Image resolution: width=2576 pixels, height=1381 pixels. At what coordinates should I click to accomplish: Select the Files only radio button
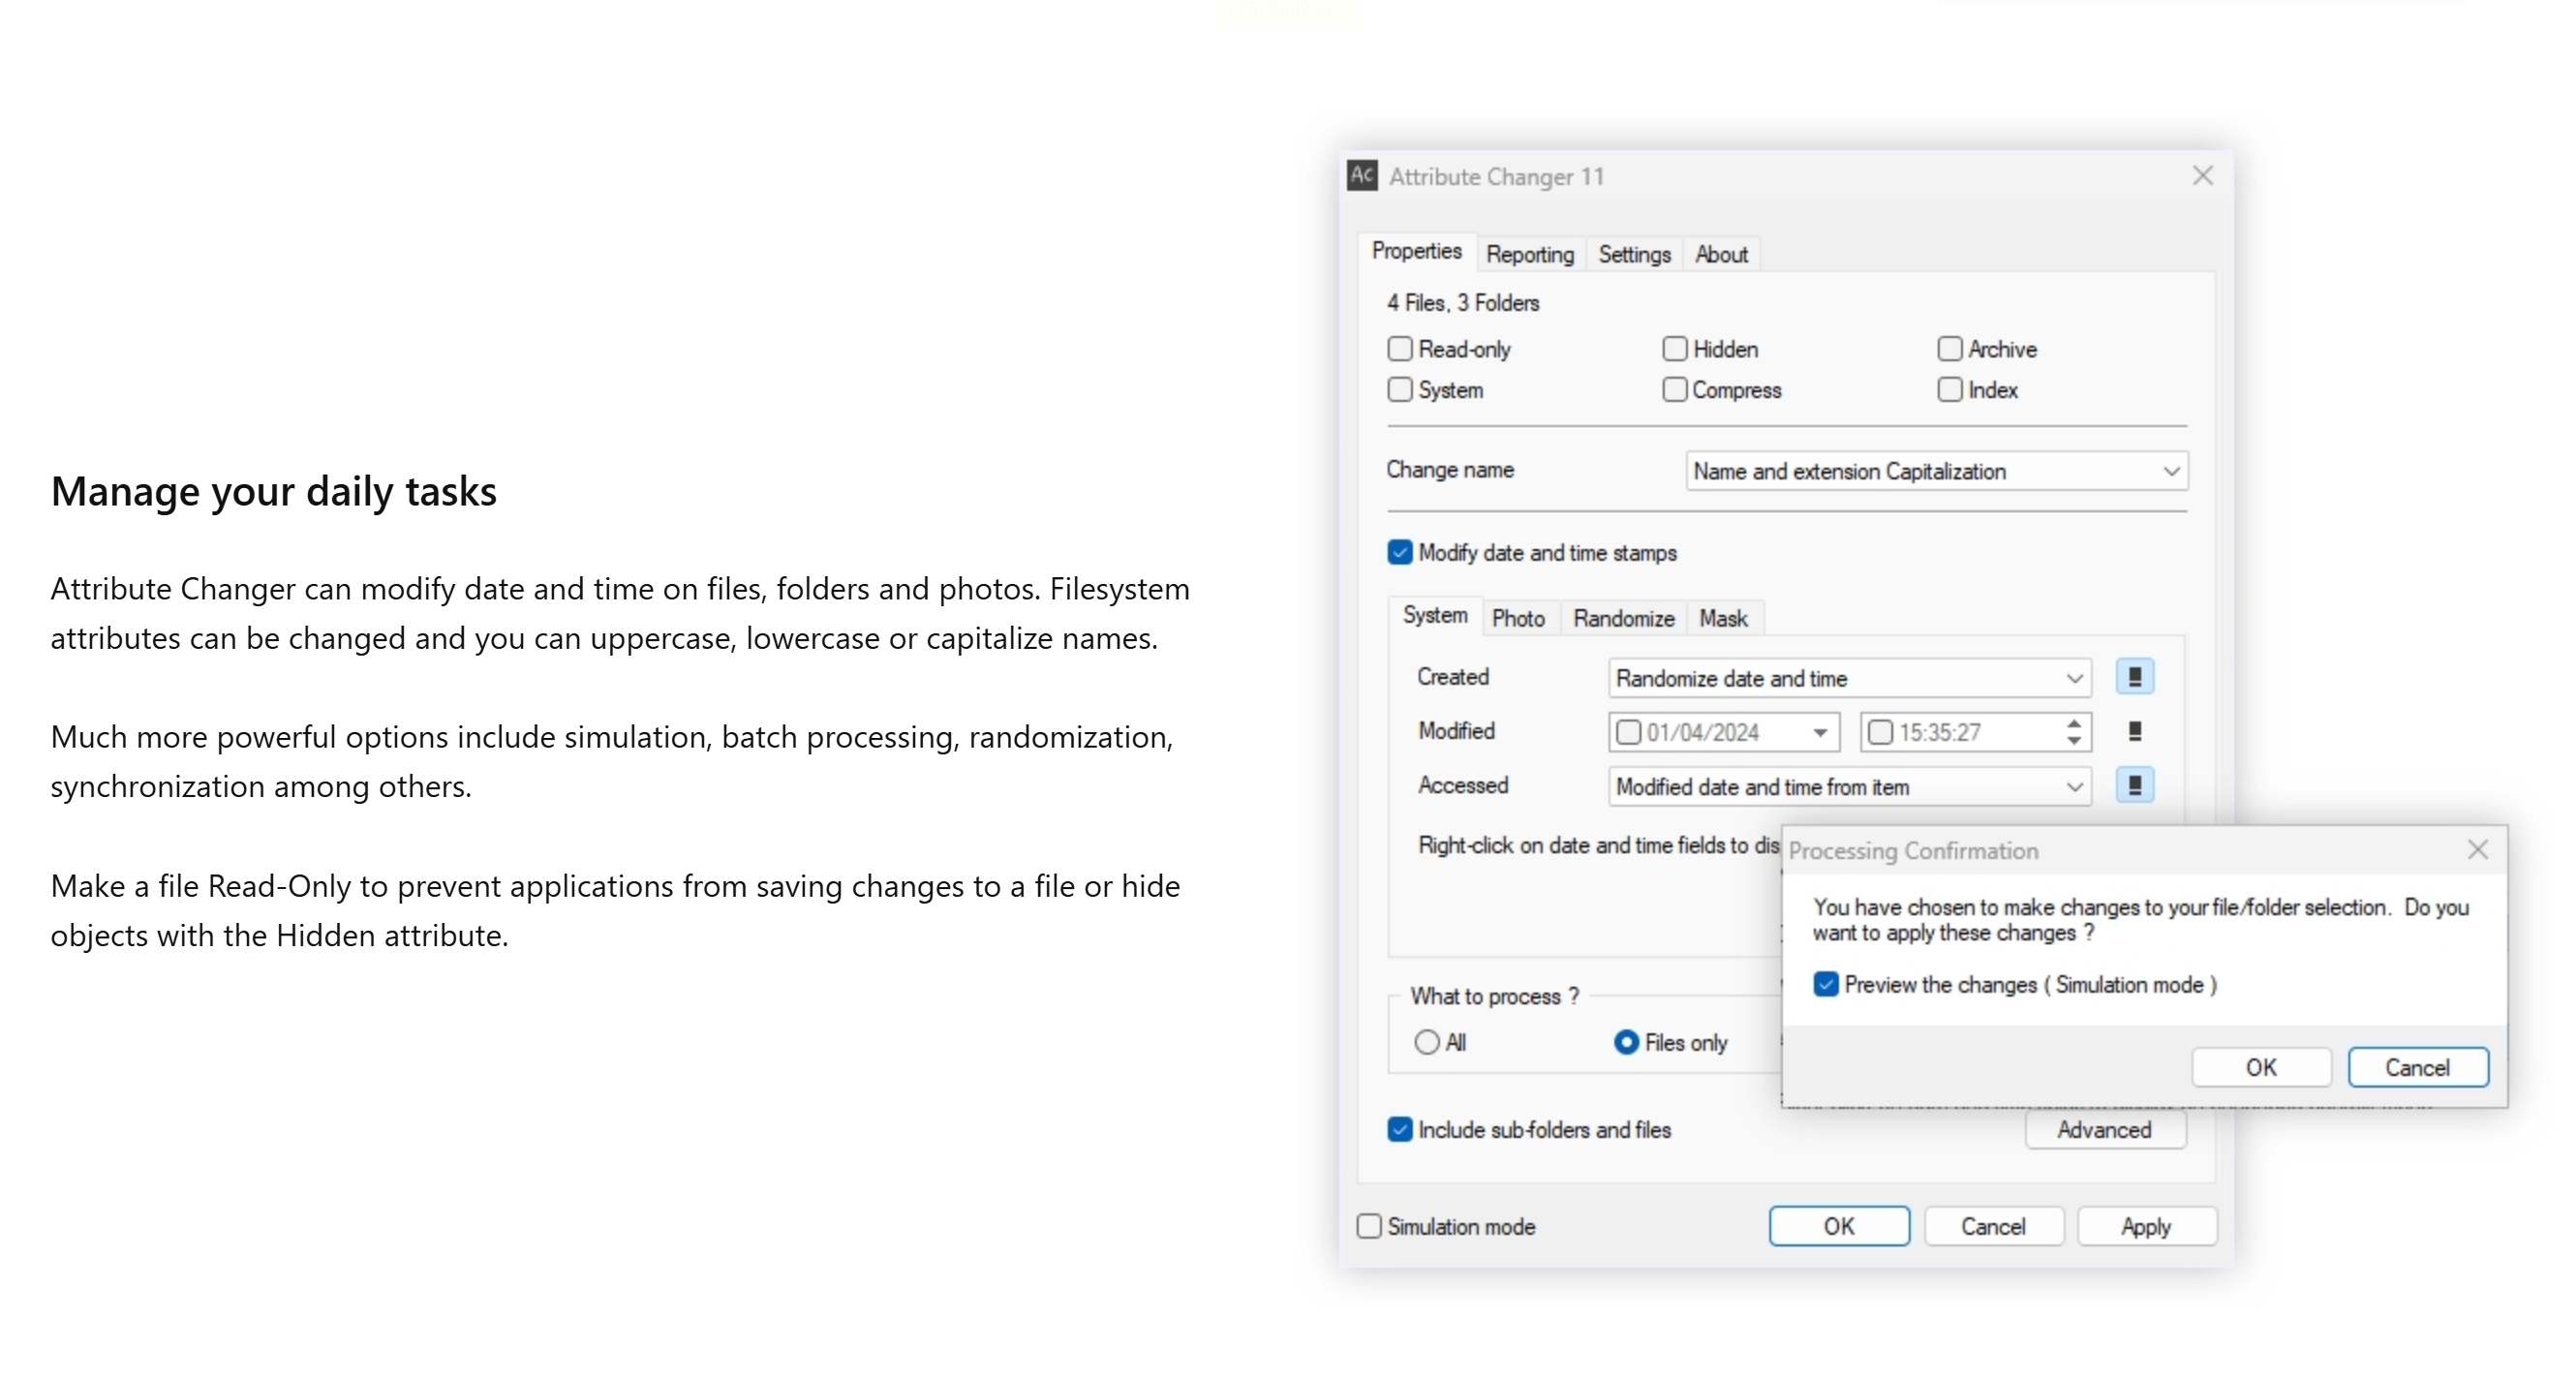tap(1626, 1043)
